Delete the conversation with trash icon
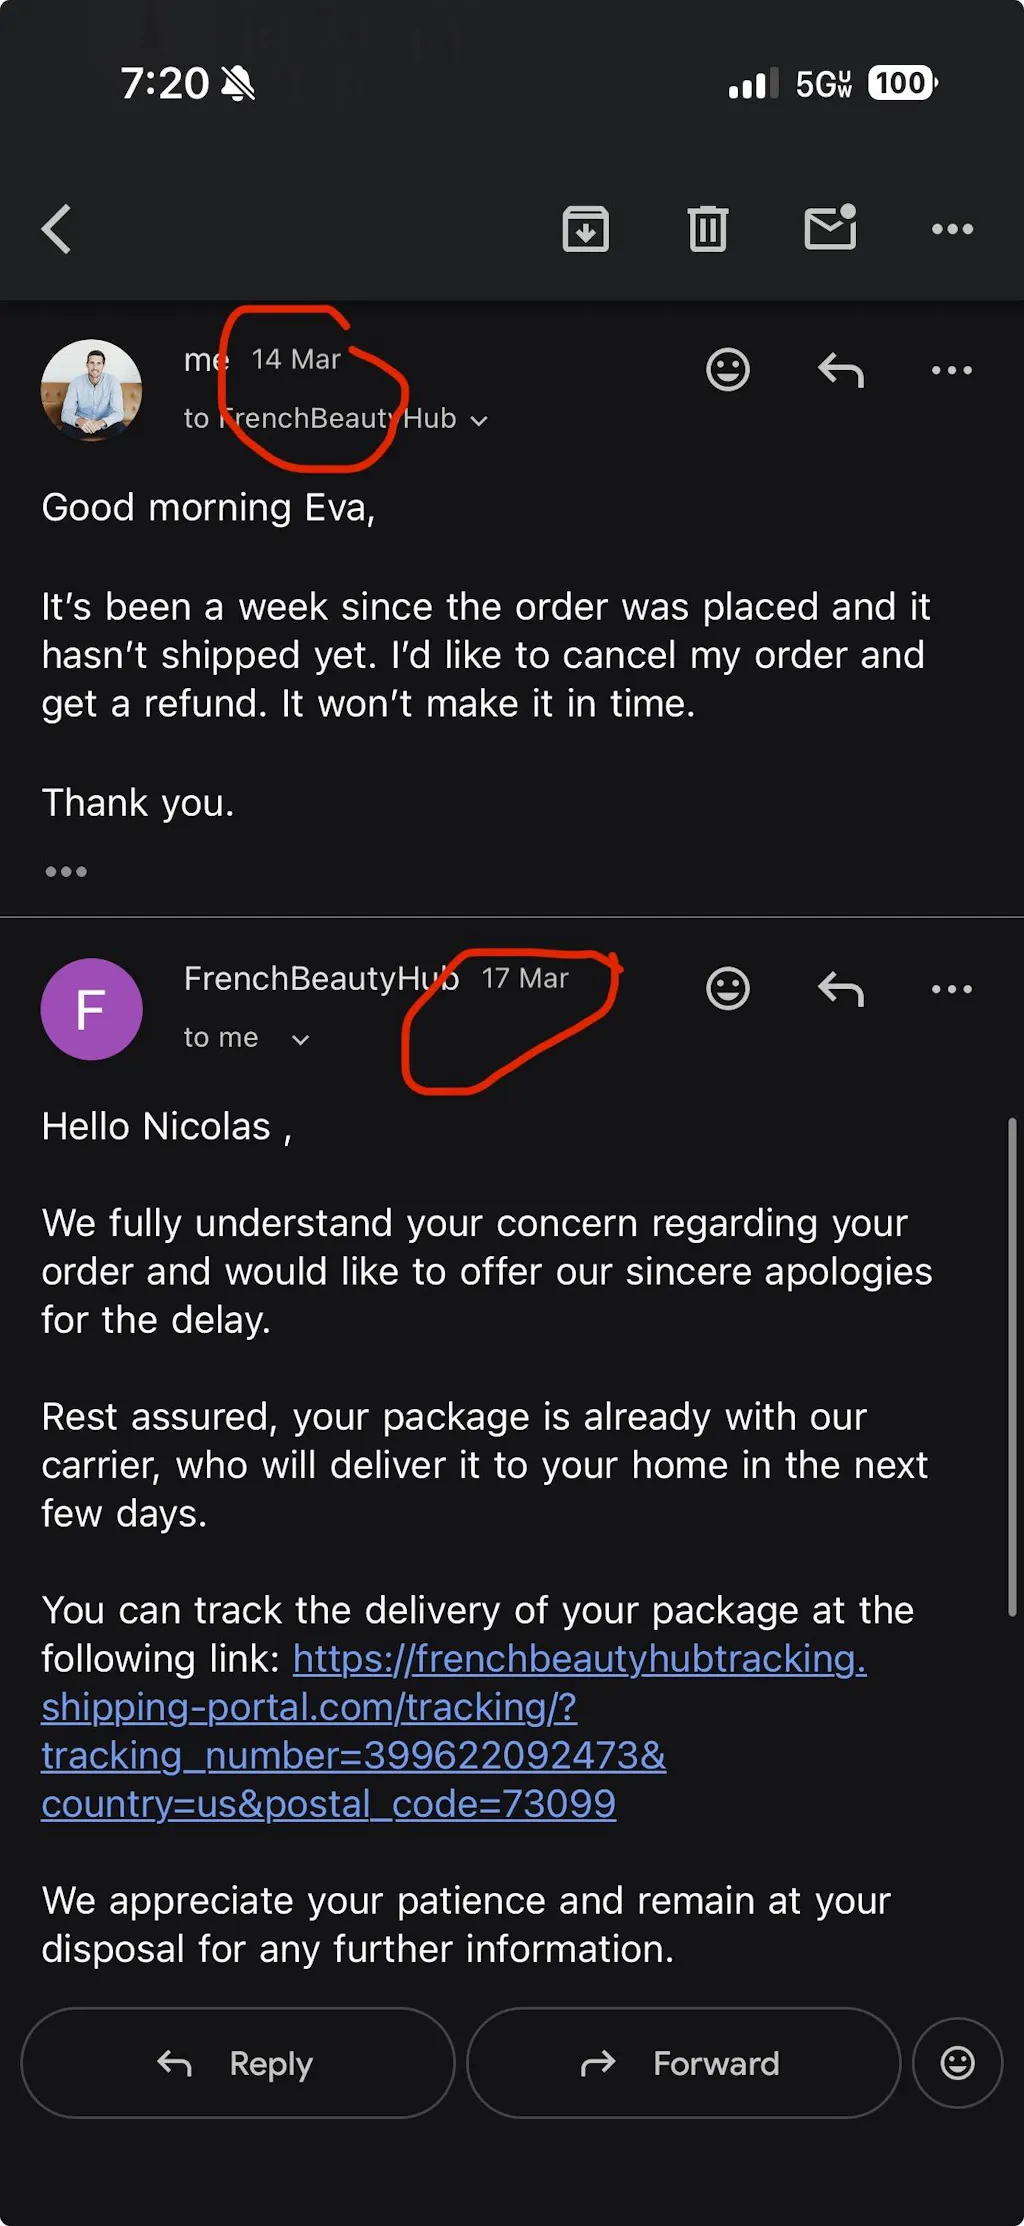 coord(707,229)
